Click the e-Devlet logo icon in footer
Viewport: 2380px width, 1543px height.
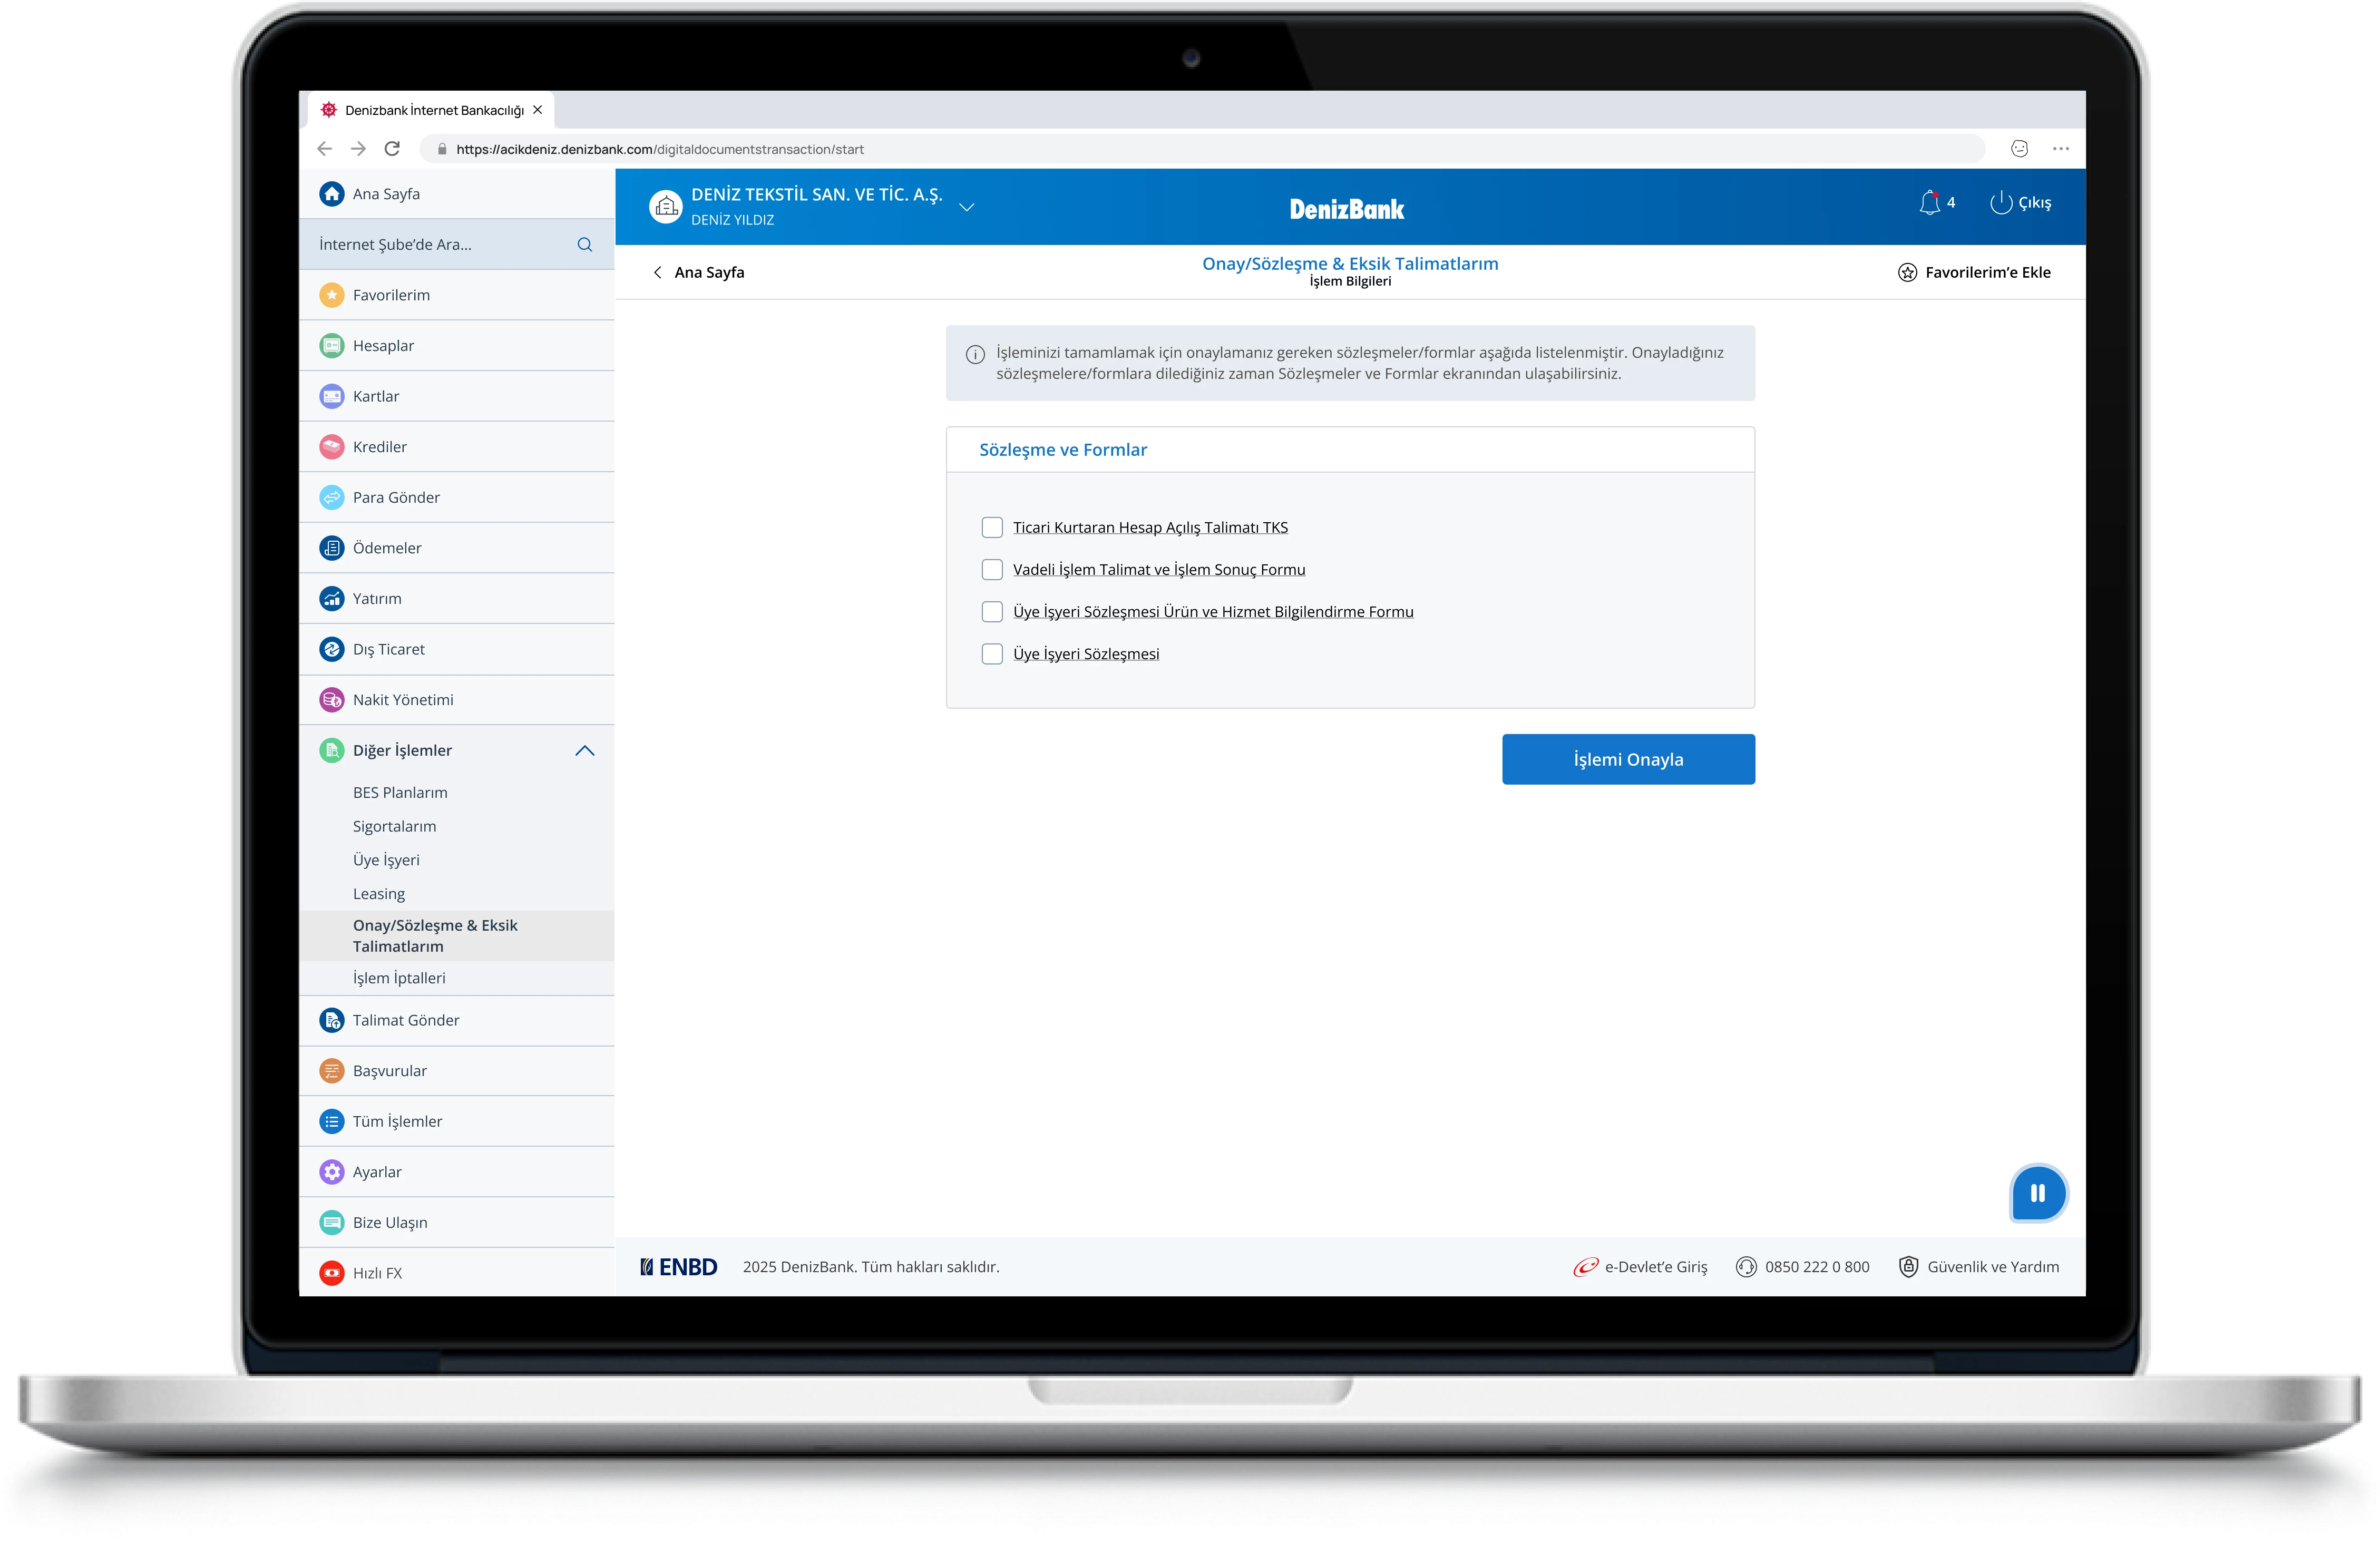[1585, 1267]
